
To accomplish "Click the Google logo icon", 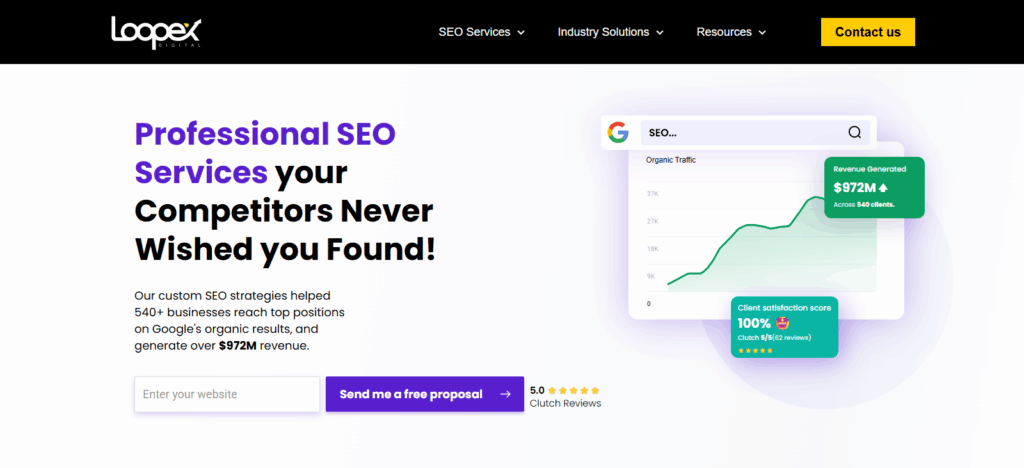I will pyautogui.click(x=617, y=132).
